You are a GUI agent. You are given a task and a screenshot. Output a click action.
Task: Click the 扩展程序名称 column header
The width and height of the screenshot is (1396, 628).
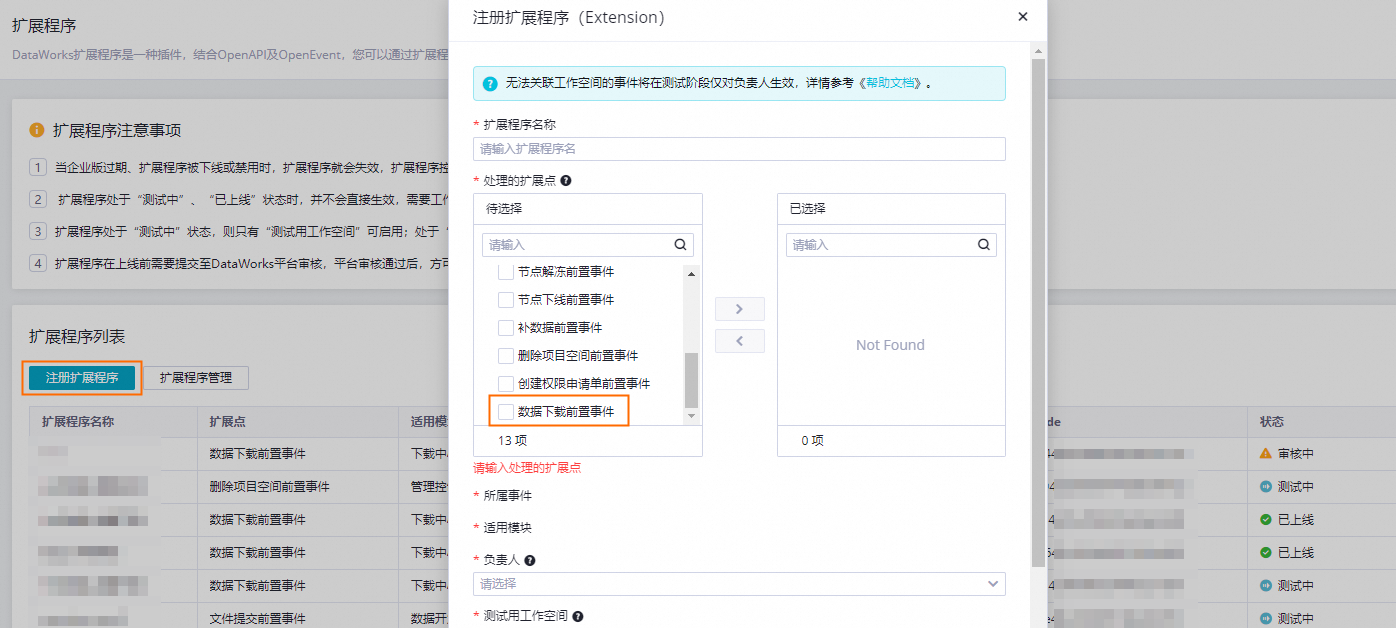(78, 422)
